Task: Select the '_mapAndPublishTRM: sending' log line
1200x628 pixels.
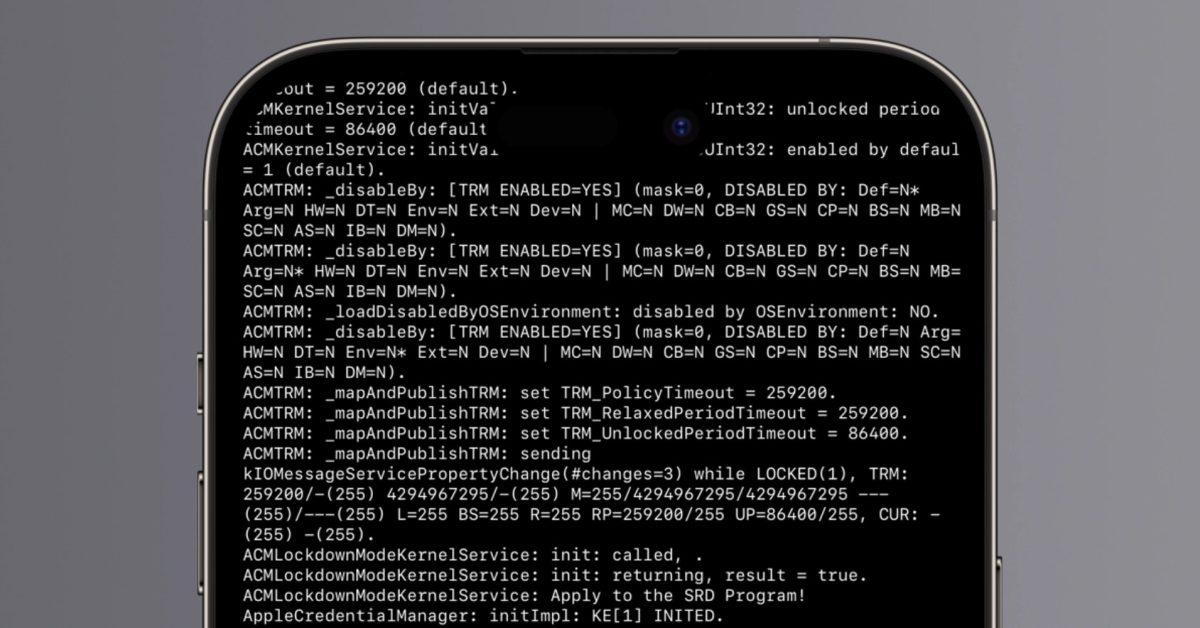Action: pos(418,454)
